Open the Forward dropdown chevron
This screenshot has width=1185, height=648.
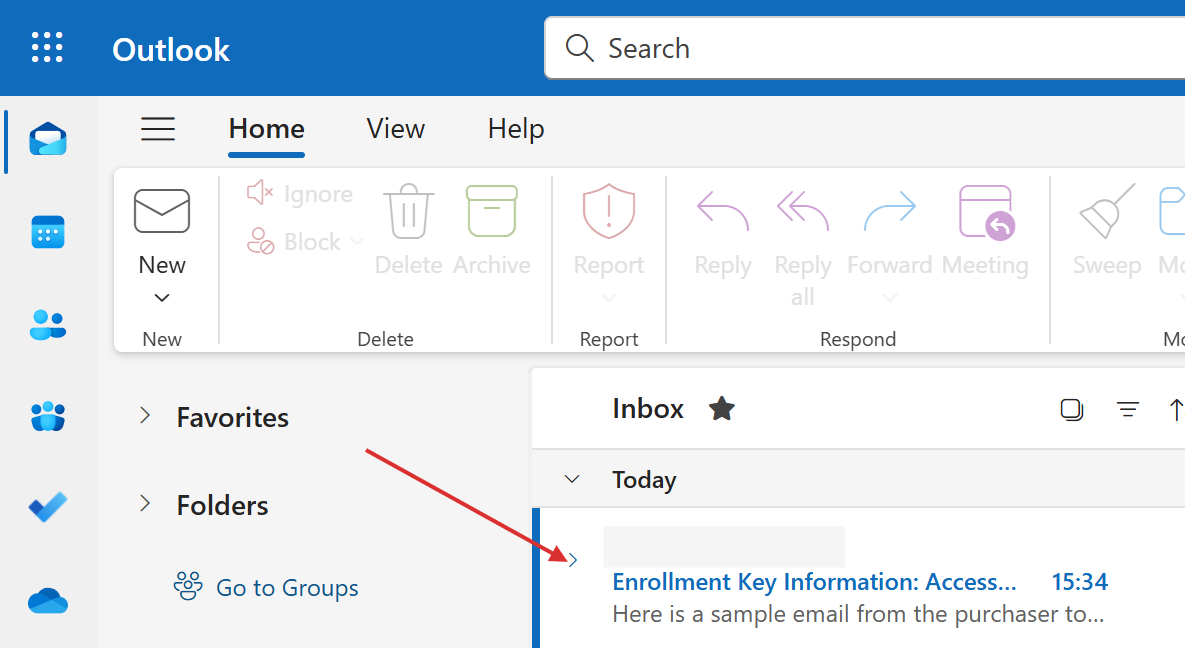(x=890, y=298)
